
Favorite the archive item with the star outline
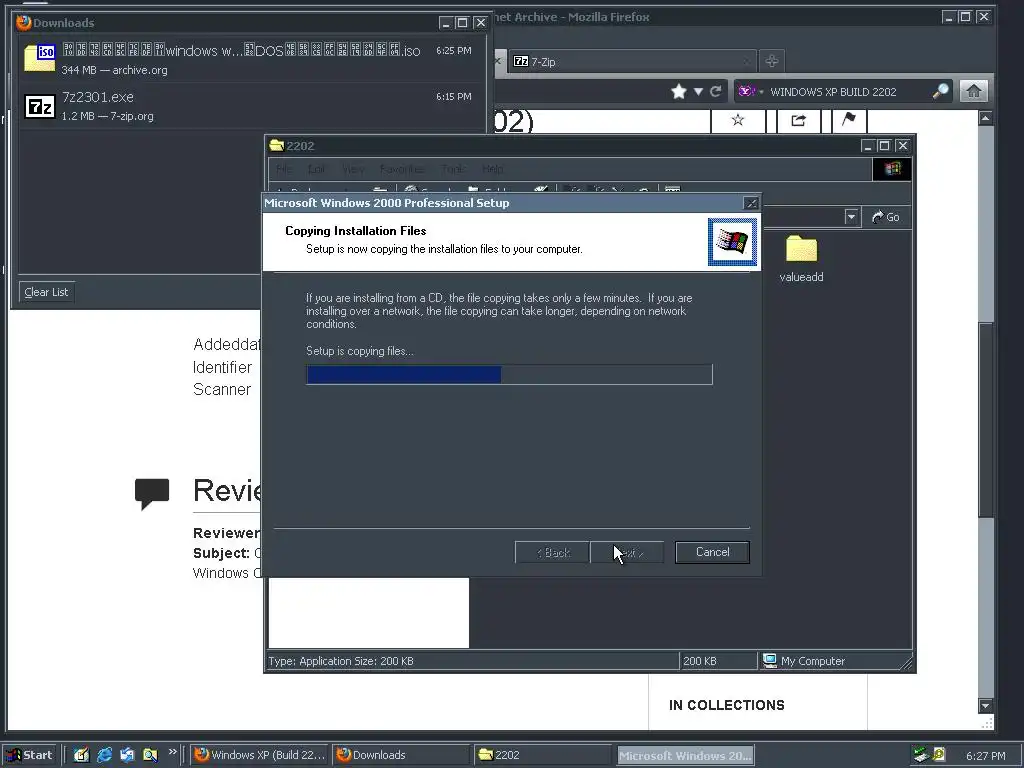point(738,120)
